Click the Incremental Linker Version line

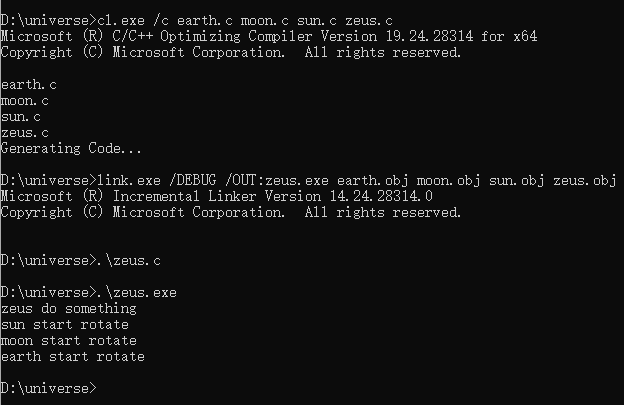coord(217,196)
